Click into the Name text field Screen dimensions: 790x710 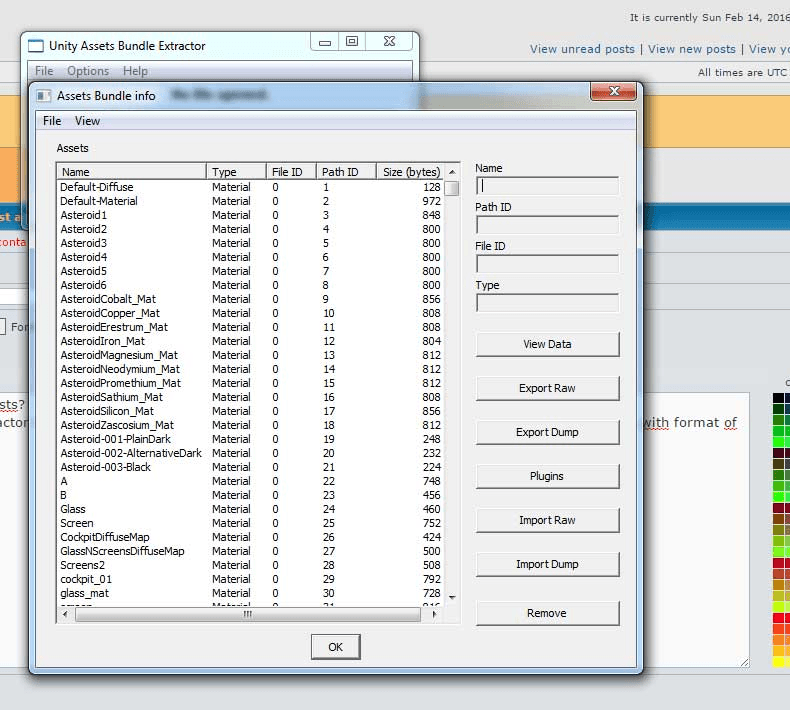547,186
